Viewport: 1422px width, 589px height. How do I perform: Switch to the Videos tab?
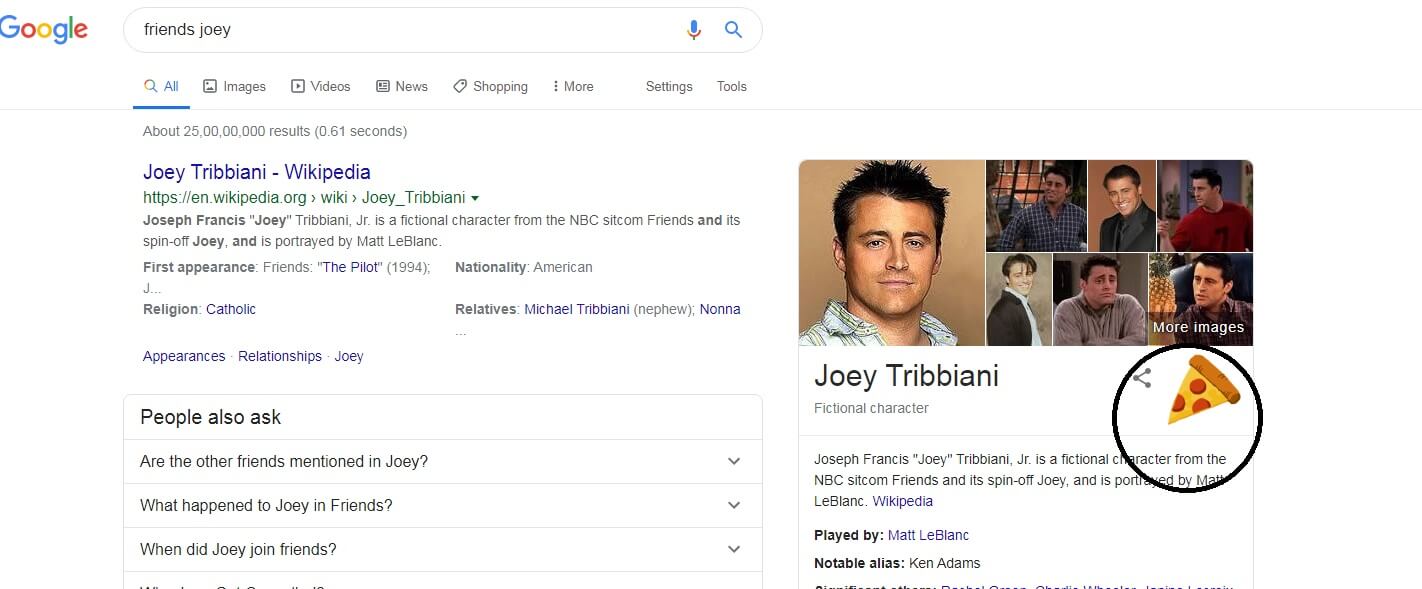click(x=320, y=86)
